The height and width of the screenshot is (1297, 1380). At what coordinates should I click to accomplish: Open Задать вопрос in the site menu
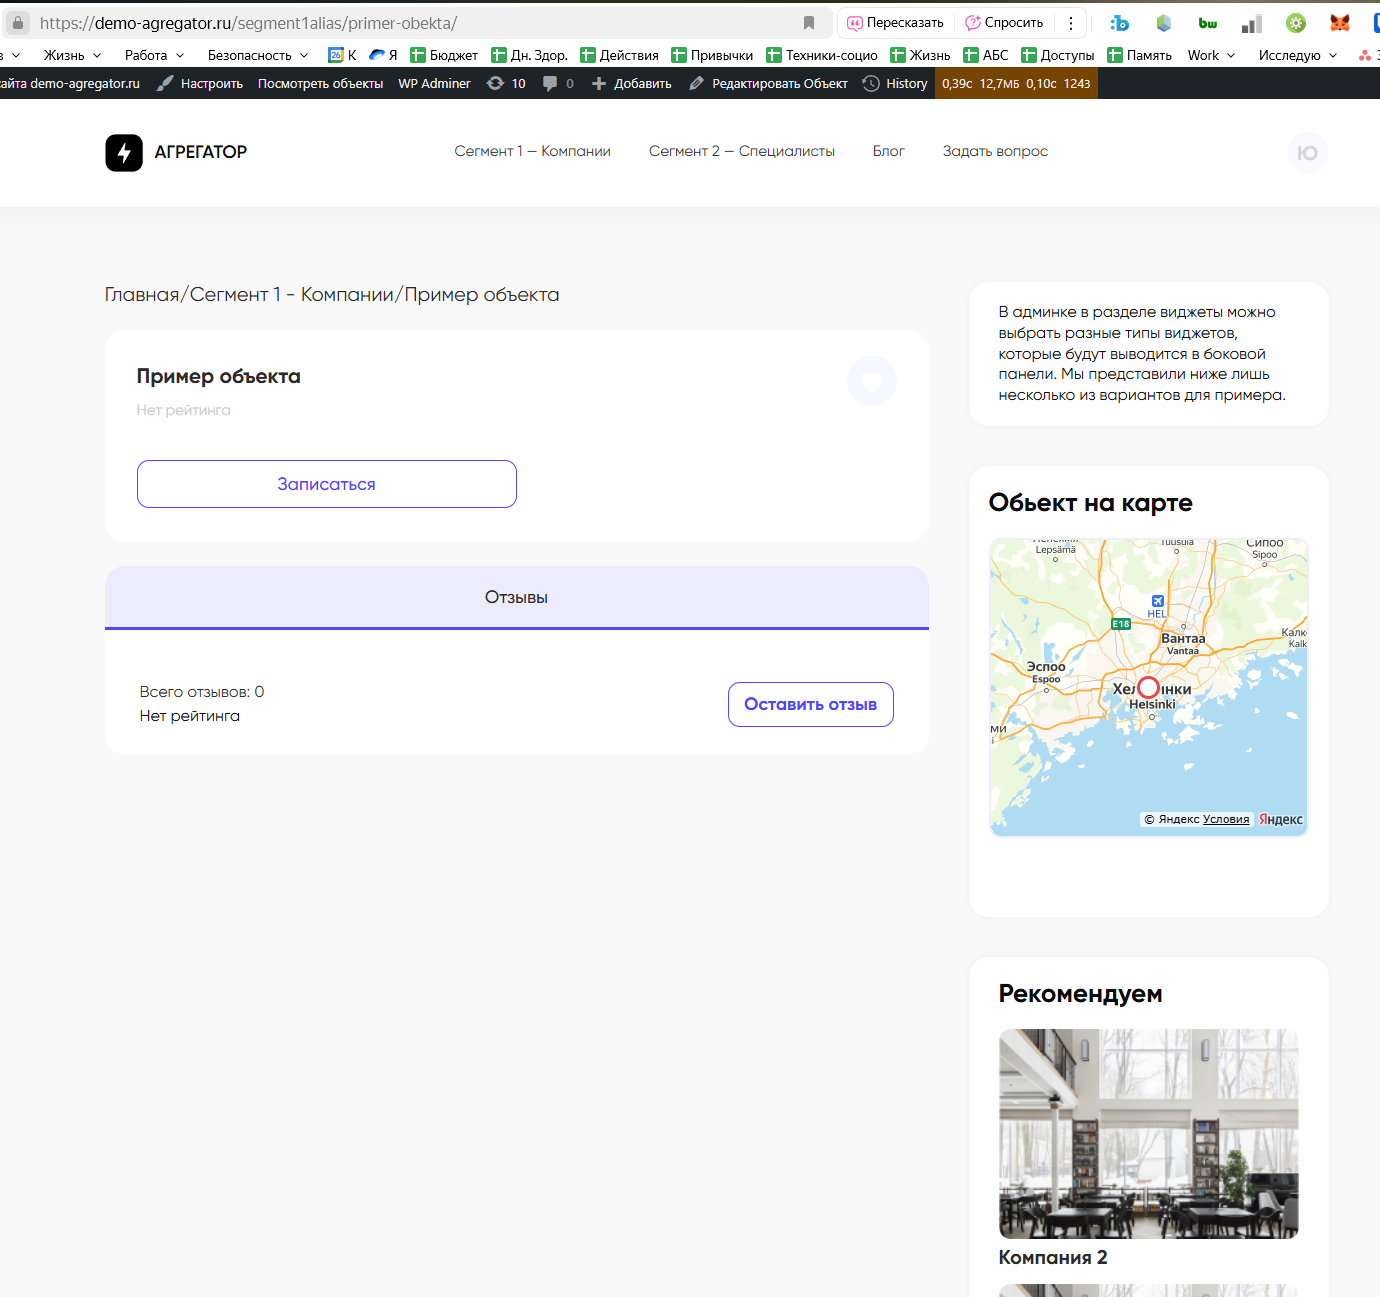tap(995, 151)
